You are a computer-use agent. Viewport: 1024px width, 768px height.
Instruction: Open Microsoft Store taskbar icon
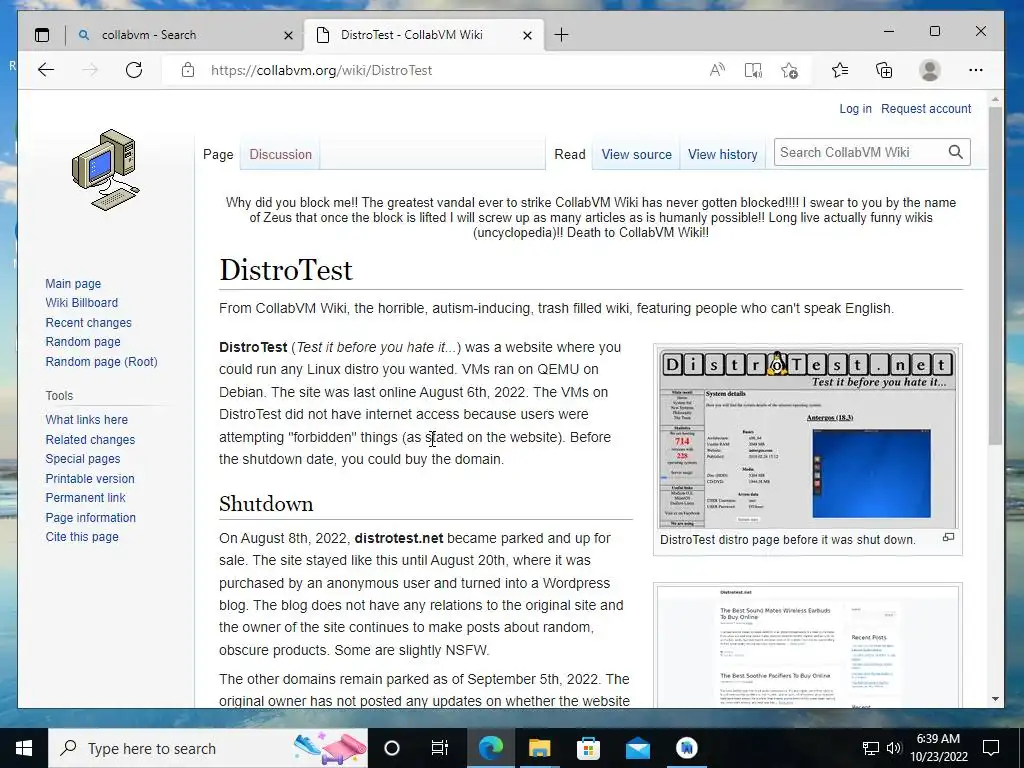click(588, 748)
